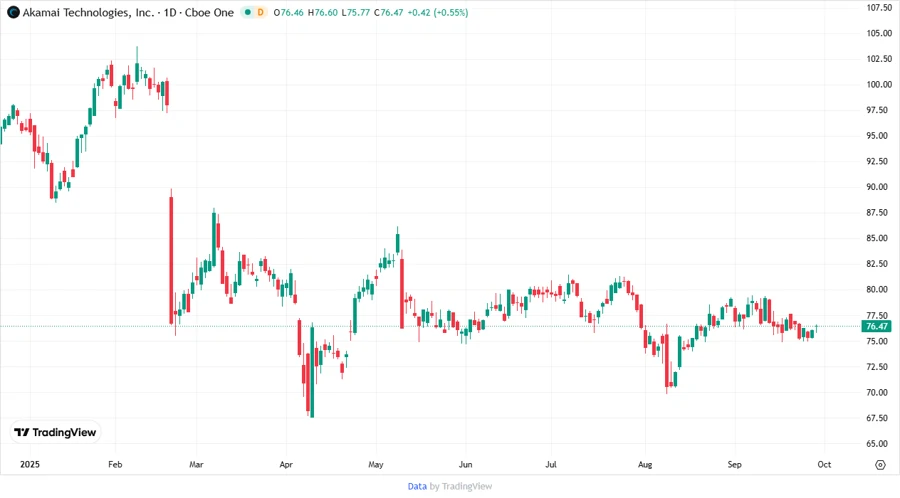This screenshot has width=900, height=498.
Task: Click the current price label 76.47
Action: pyautogui.click(x=876, y=326)
